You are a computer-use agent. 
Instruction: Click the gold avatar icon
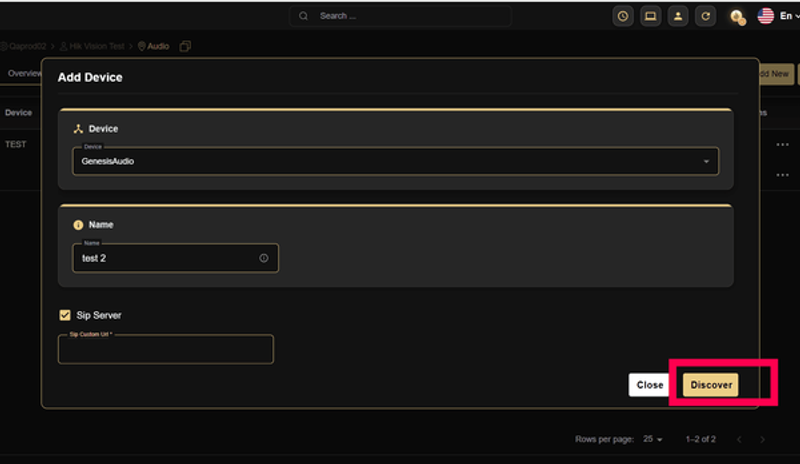(737, 17)
